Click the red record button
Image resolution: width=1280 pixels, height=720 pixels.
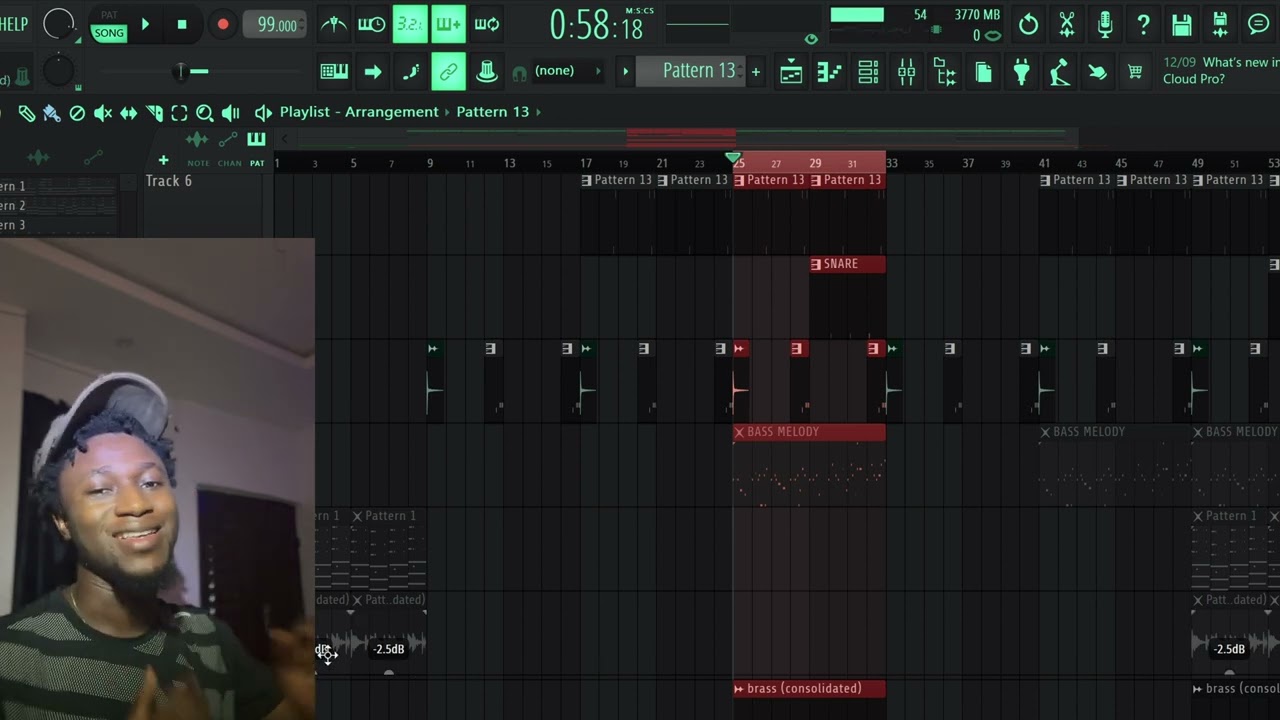click(x=223, y=25)
